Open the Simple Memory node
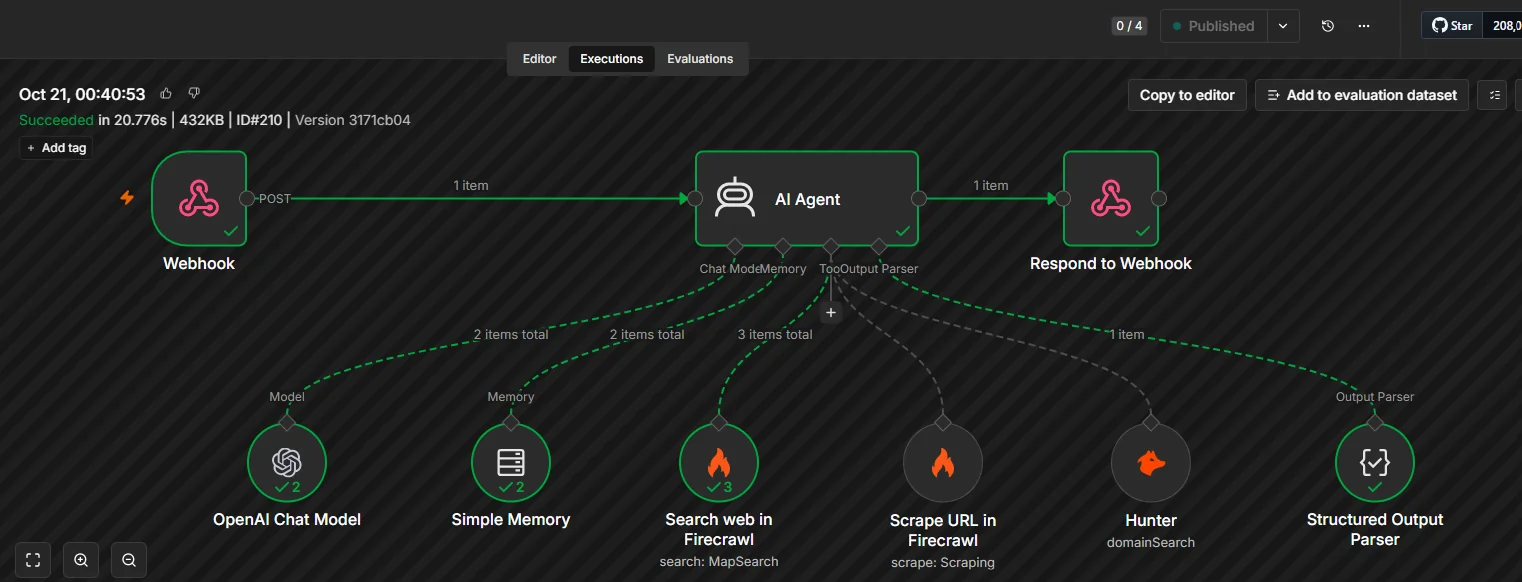This screenshot has width=1522, height=582. point(511,462)
